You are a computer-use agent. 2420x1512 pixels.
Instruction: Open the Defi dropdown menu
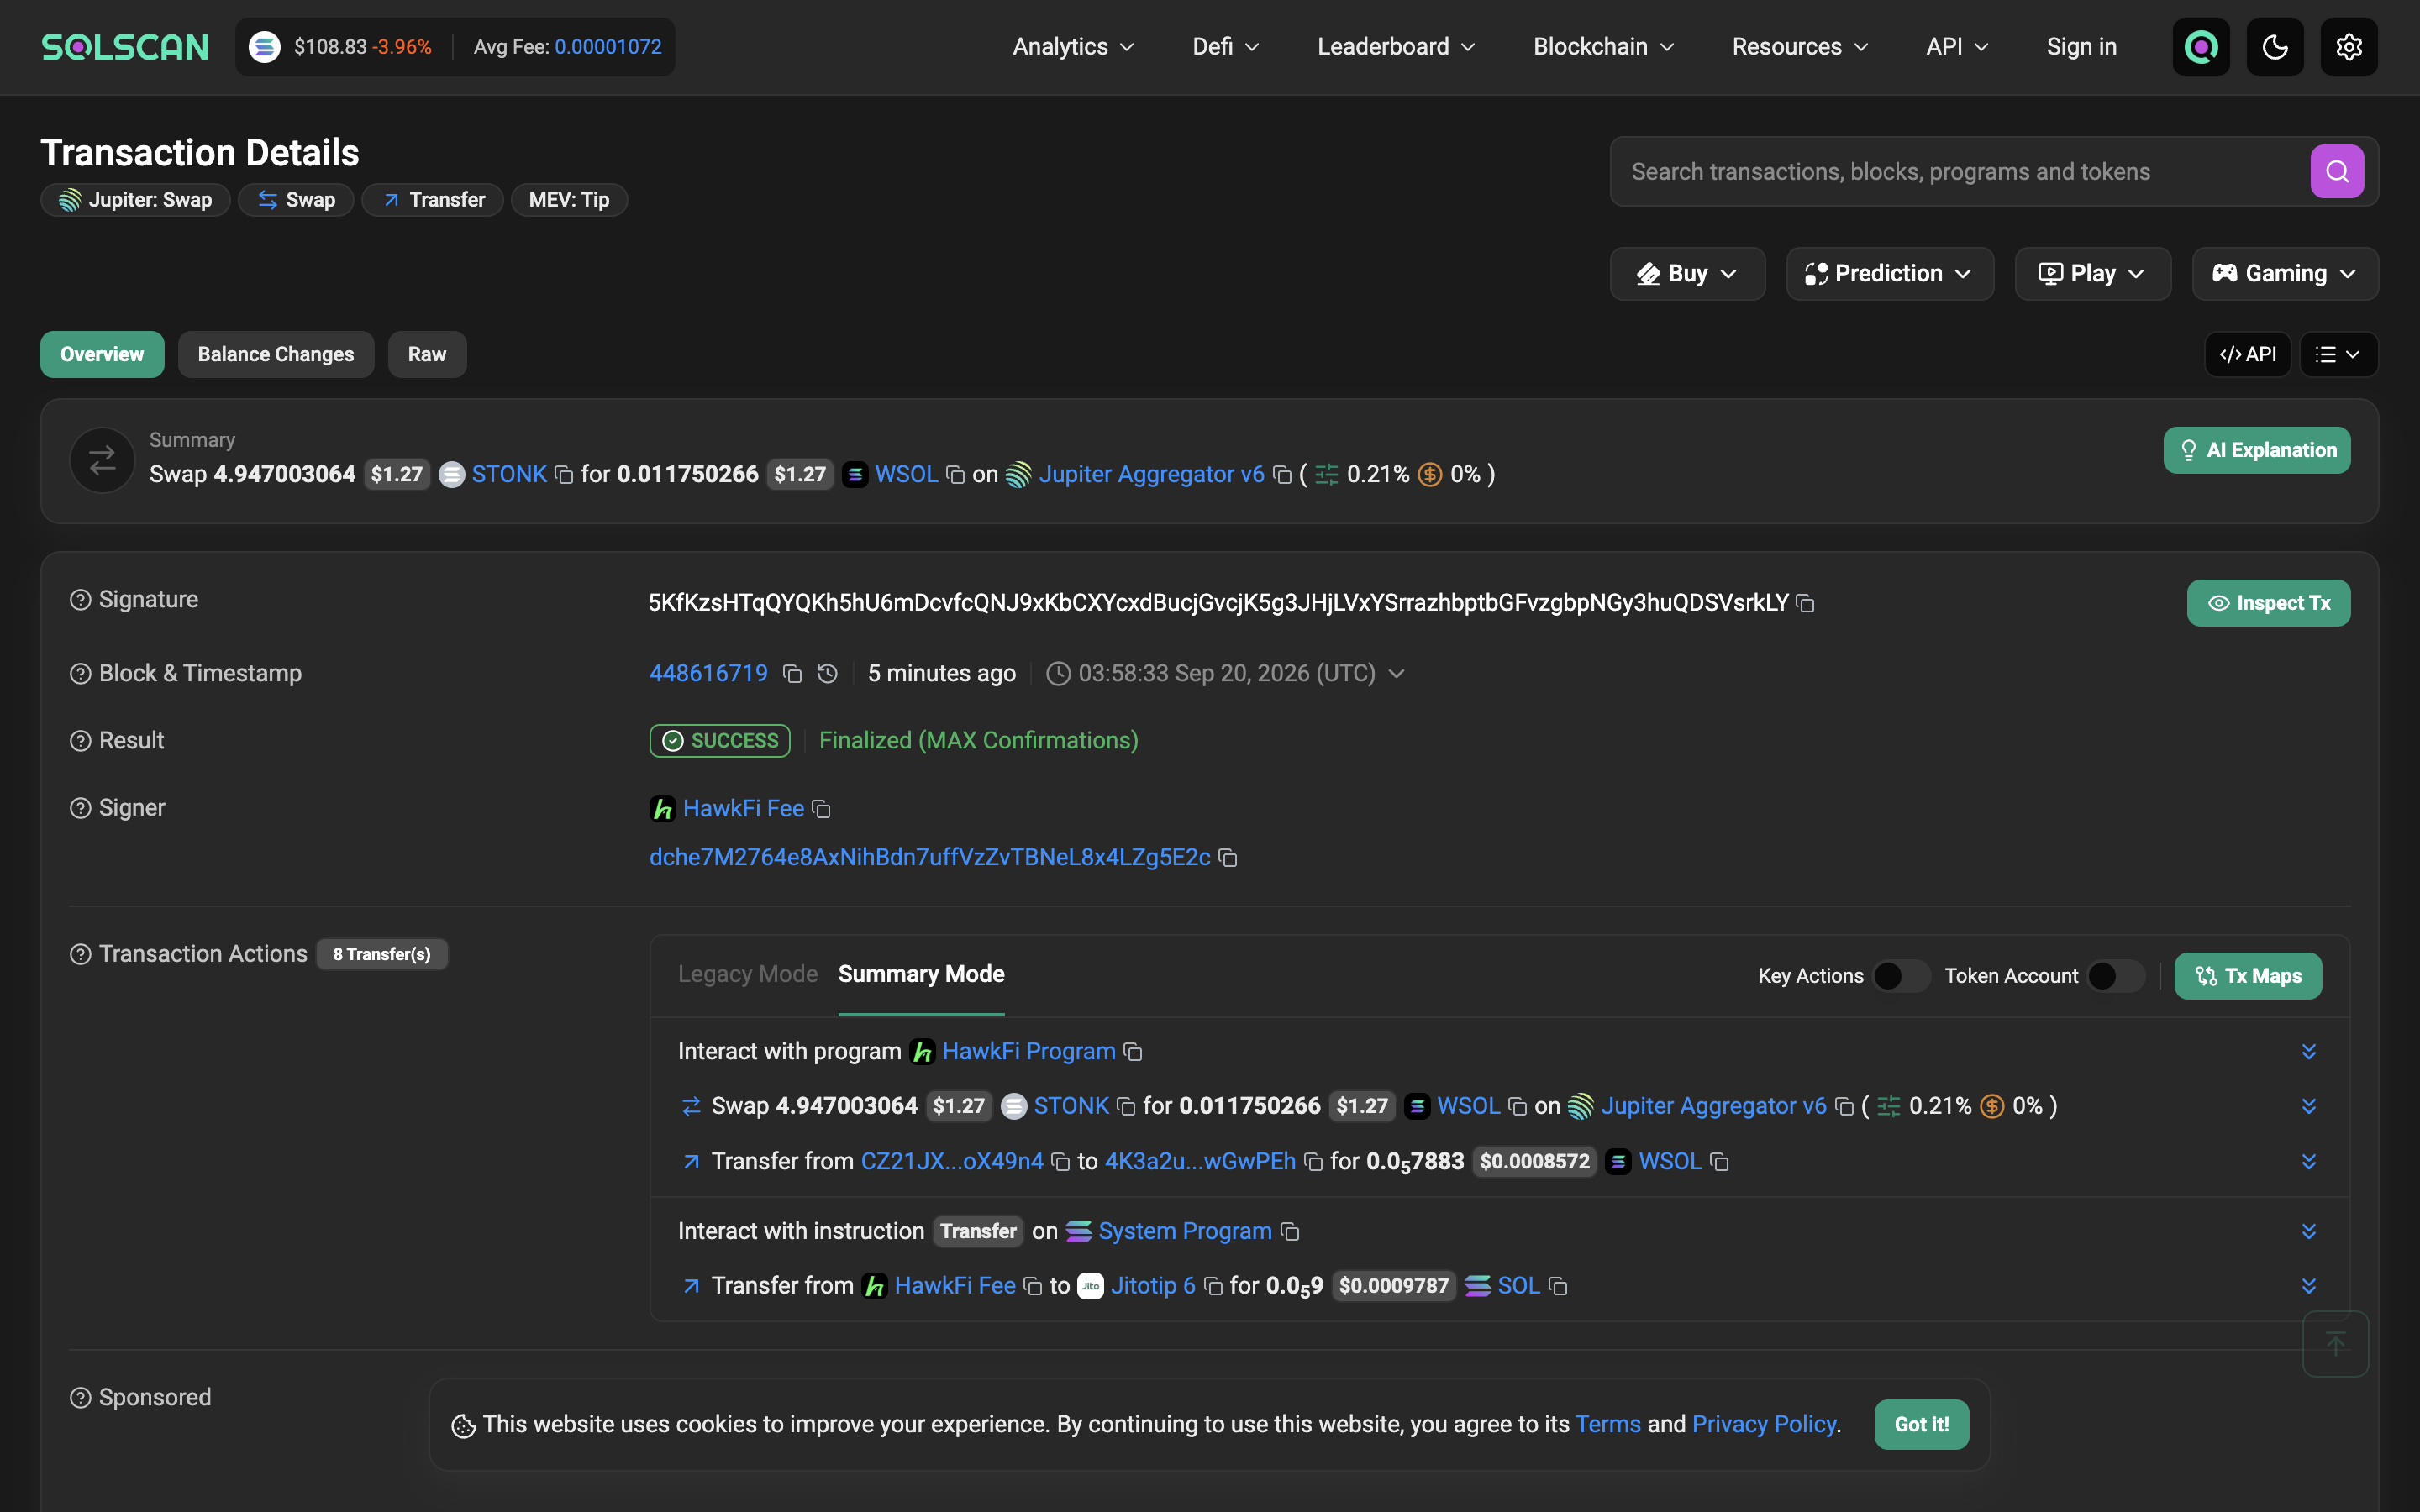pos(1226,47)
